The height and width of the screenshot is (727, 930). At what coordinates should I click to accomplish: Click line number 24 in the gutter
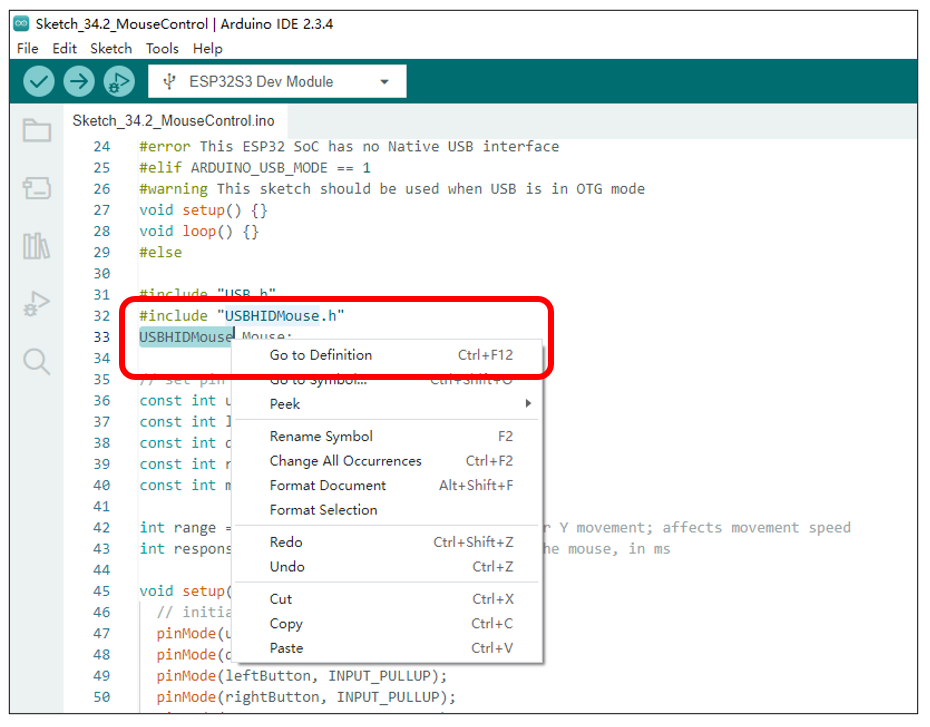click(x=101, y=146)
